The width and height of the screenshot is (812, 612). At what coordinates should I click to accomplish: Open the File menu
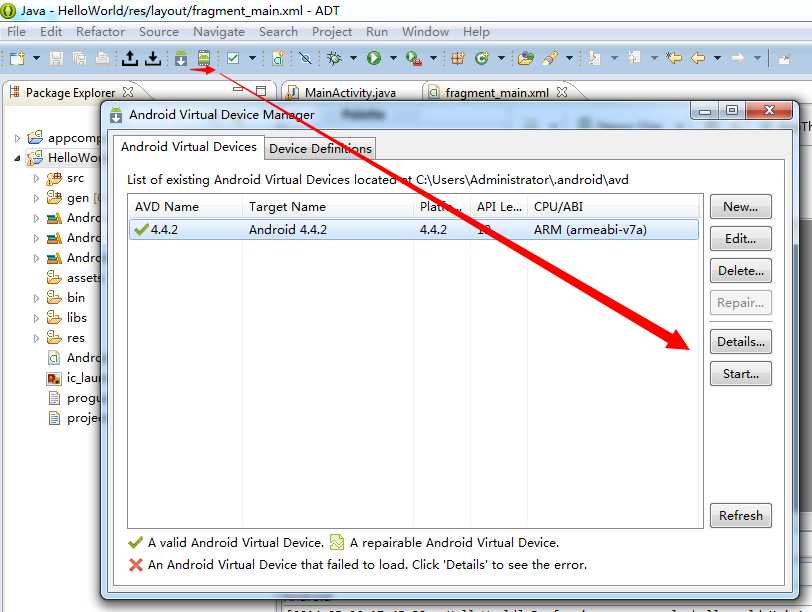tap(17, 32)
